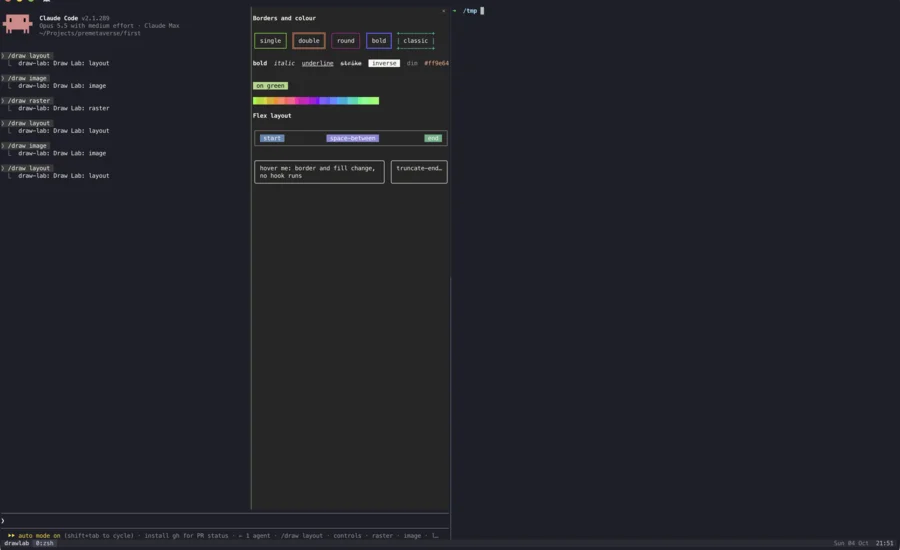
Task: Close the draw panel with the small x
Action: point(443,11)
